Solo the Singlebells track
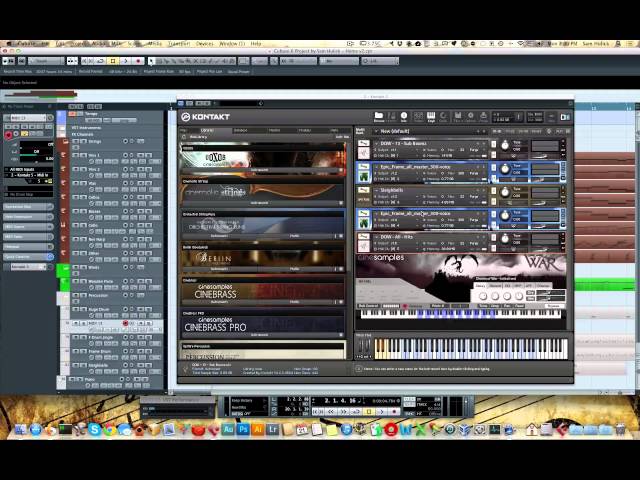 [x=83, y=365]
